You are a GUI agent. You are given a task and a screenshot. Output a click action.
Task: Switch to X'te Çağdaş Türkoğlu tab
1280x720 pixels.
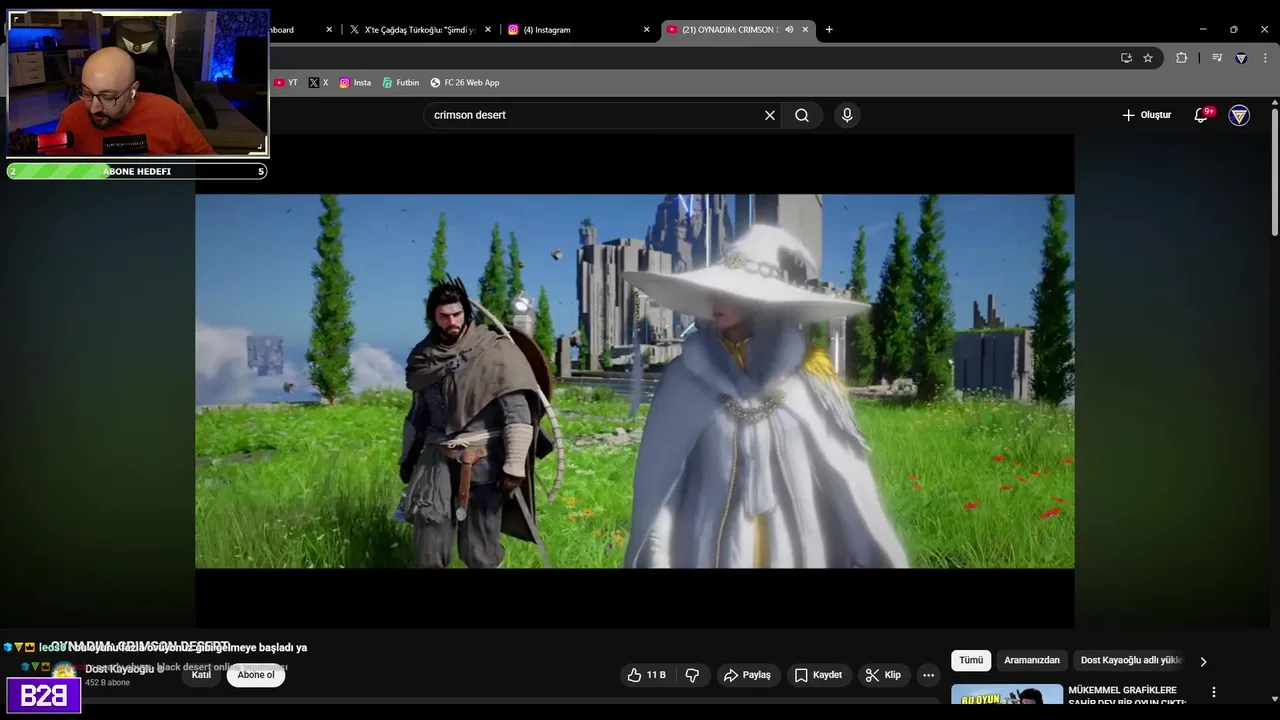[x=419, y=30]
